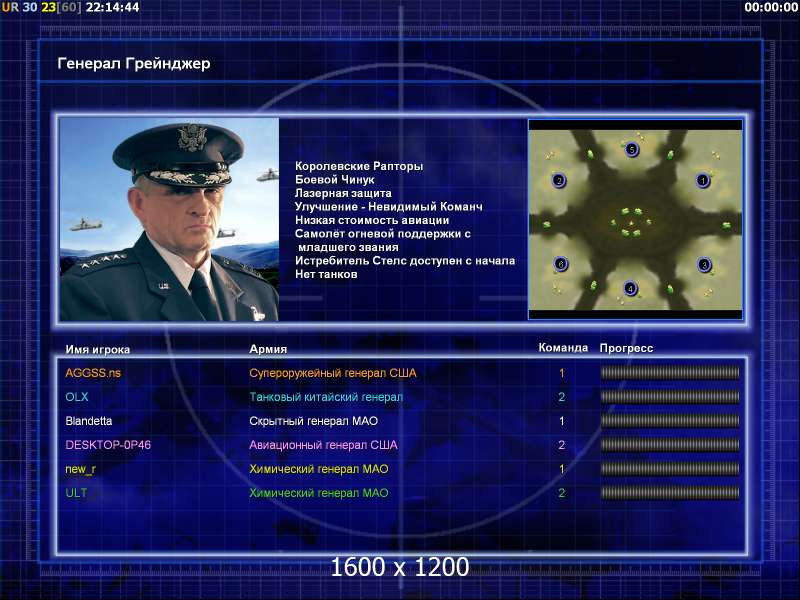Click team number for Blandetta

coord(562,421)
